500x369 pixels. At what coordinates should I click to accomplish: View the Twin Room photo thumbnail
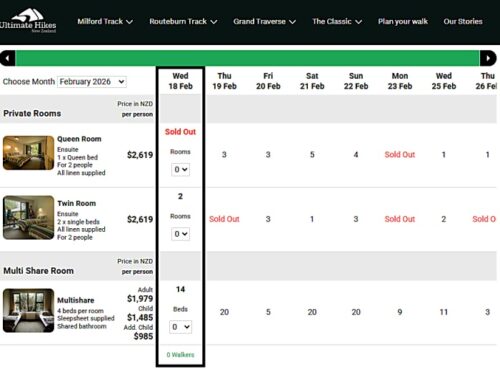(28, 217)
